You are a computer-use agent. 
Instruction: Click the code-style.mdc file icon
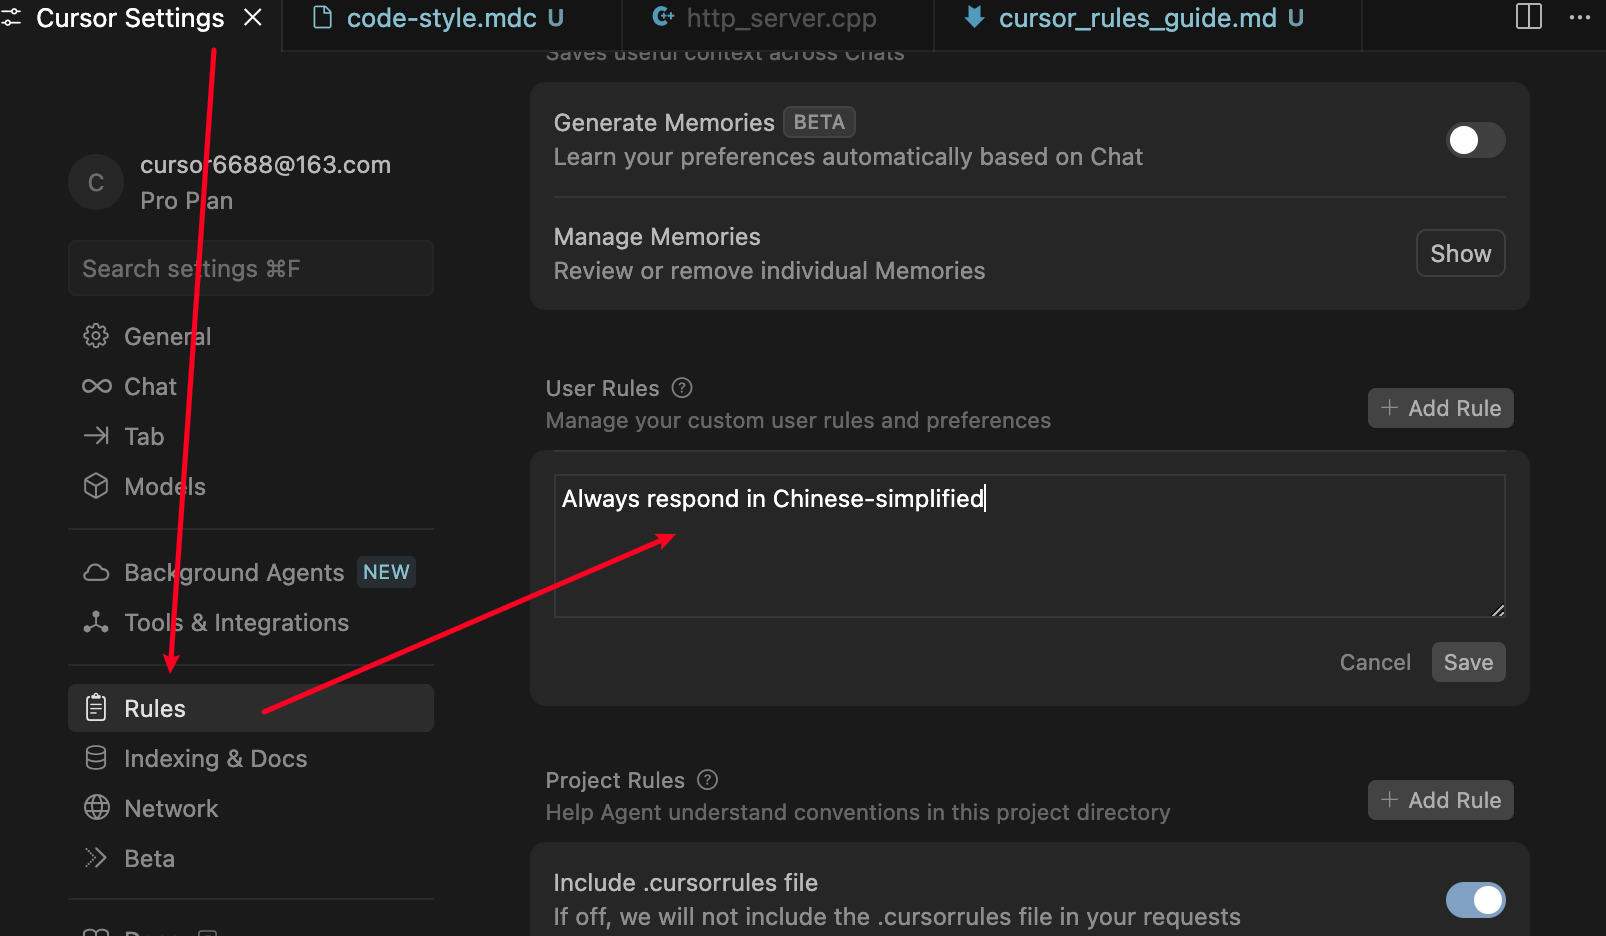[x=322, y=17]
